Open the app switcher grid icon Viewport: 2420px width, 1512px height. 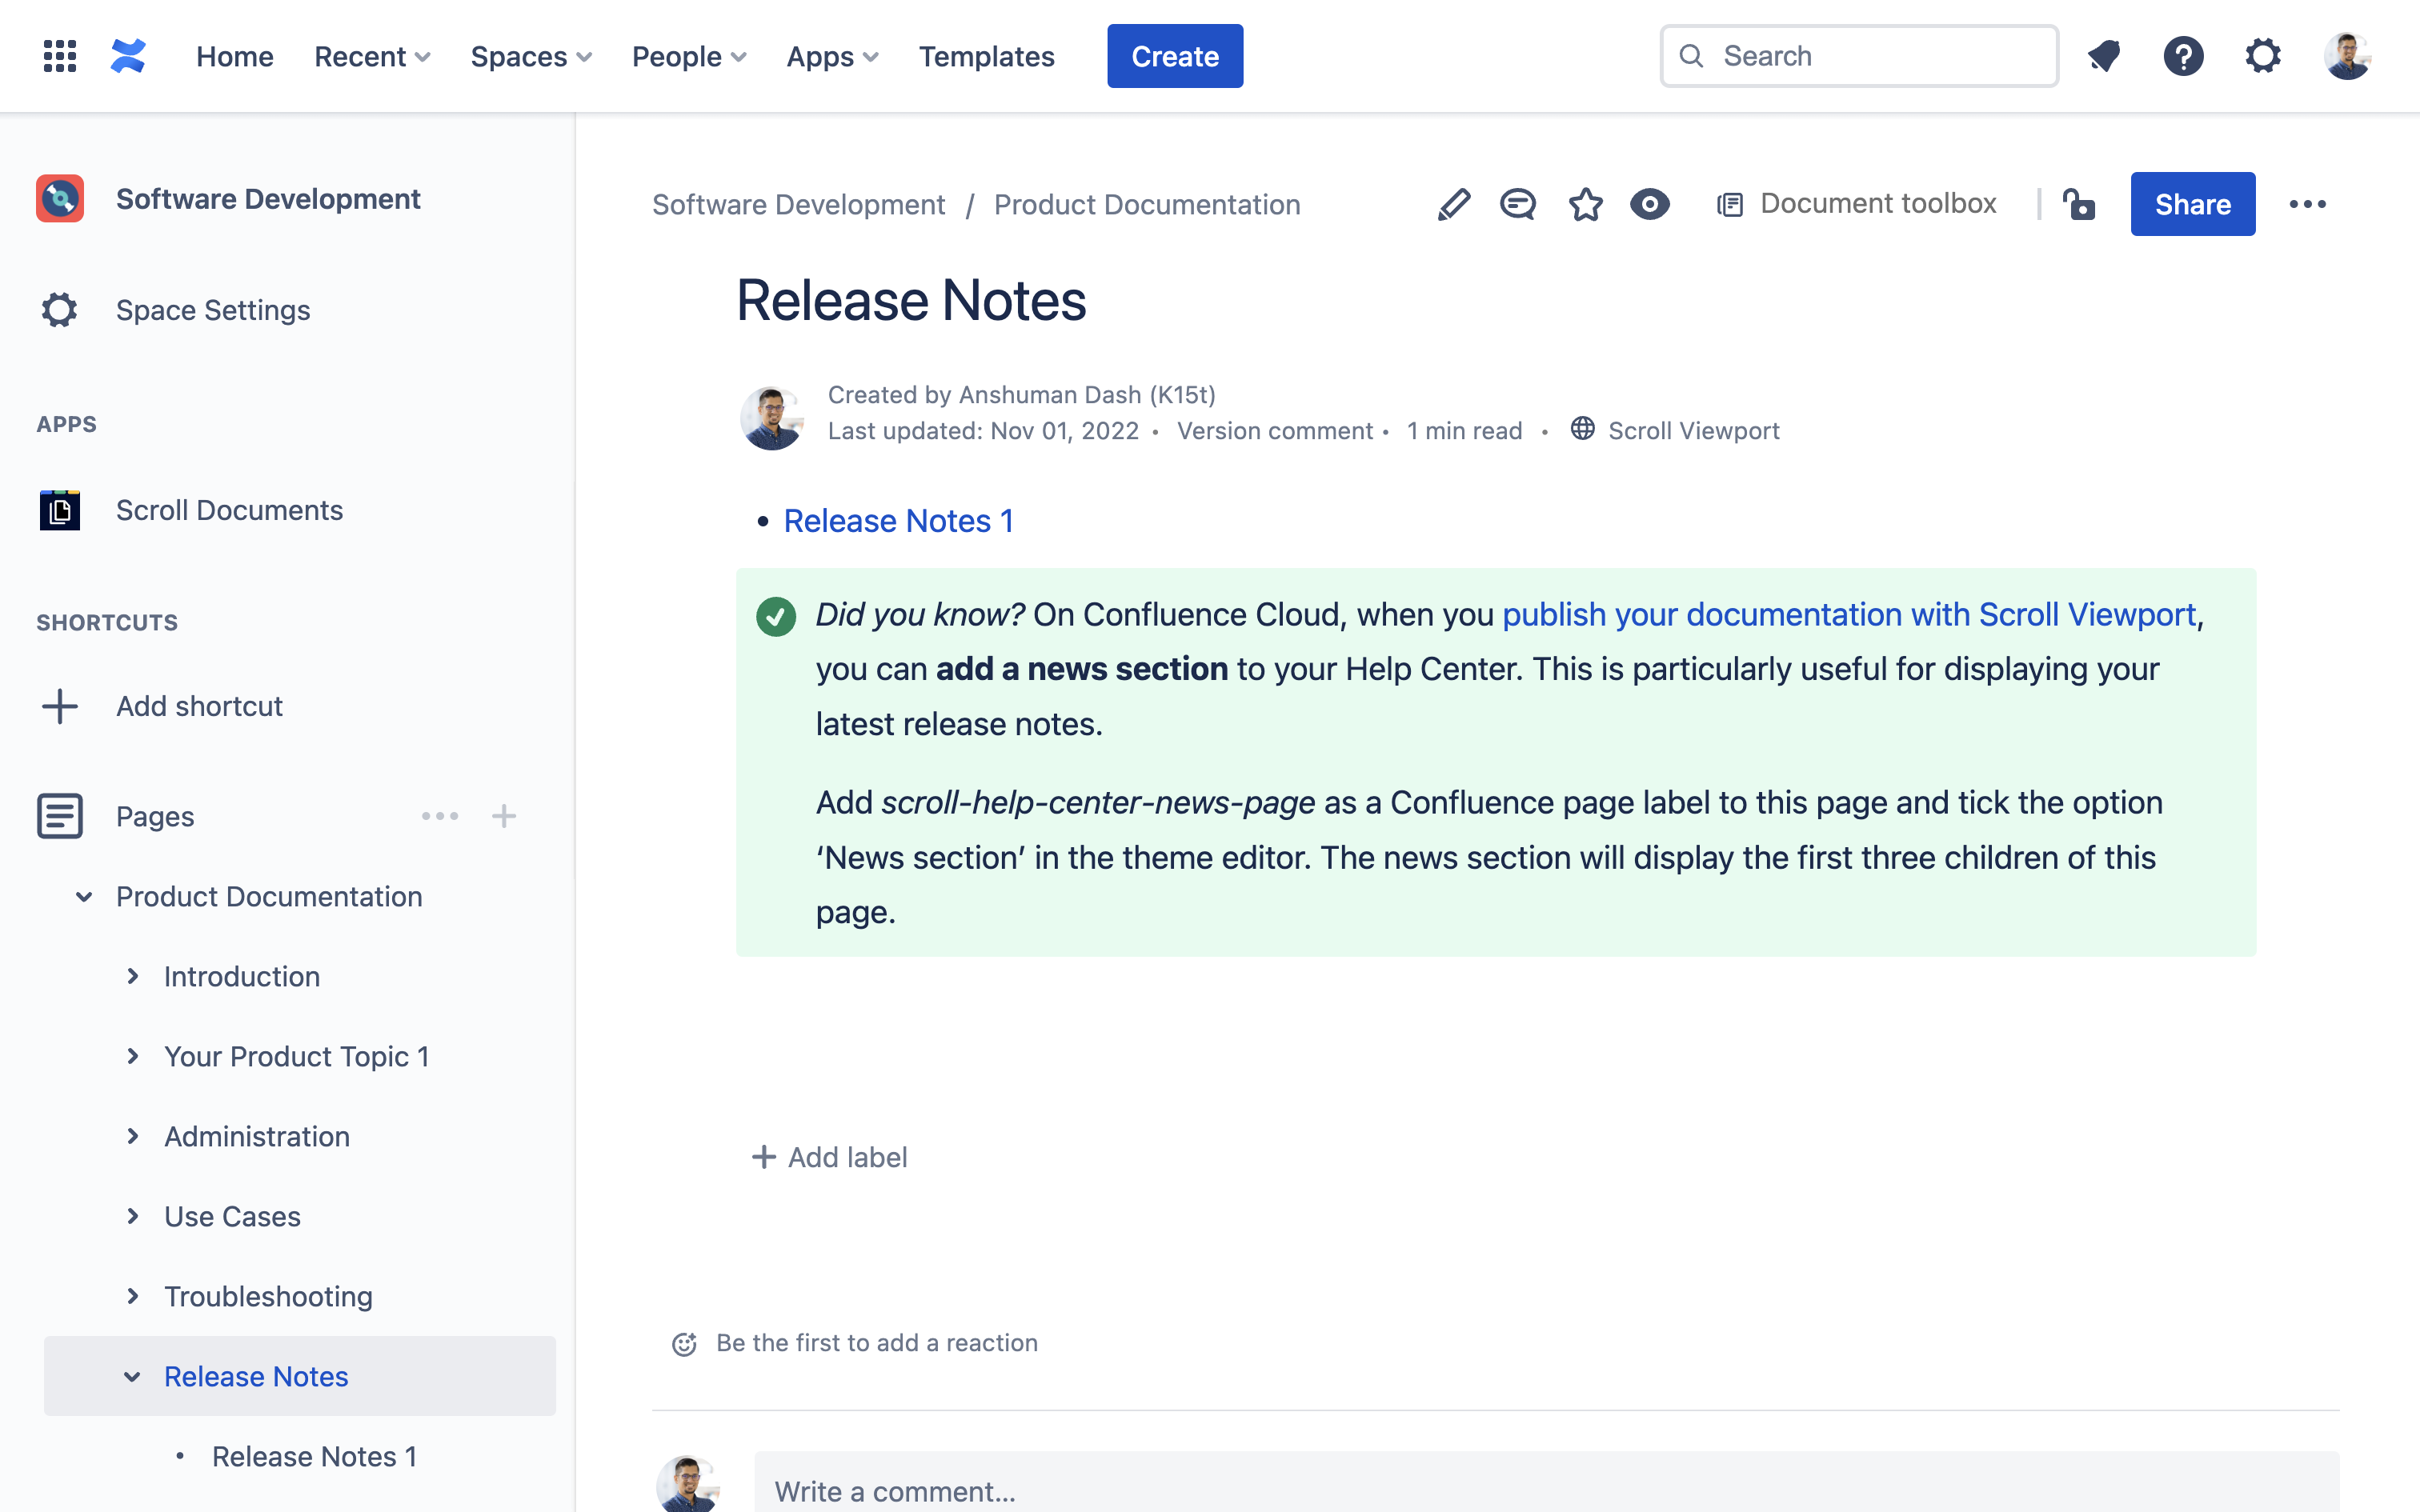60,56
